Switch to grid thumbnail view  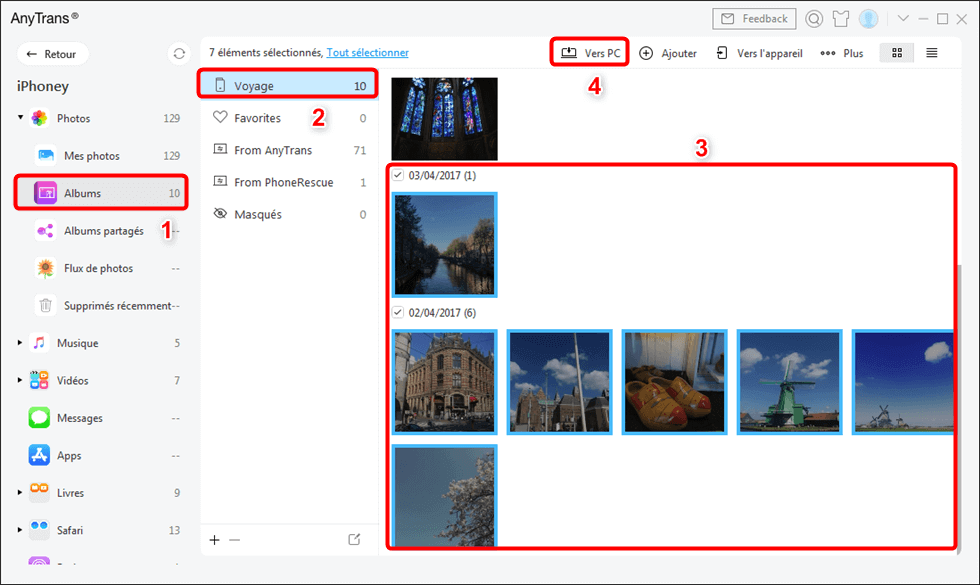[897, 53]
